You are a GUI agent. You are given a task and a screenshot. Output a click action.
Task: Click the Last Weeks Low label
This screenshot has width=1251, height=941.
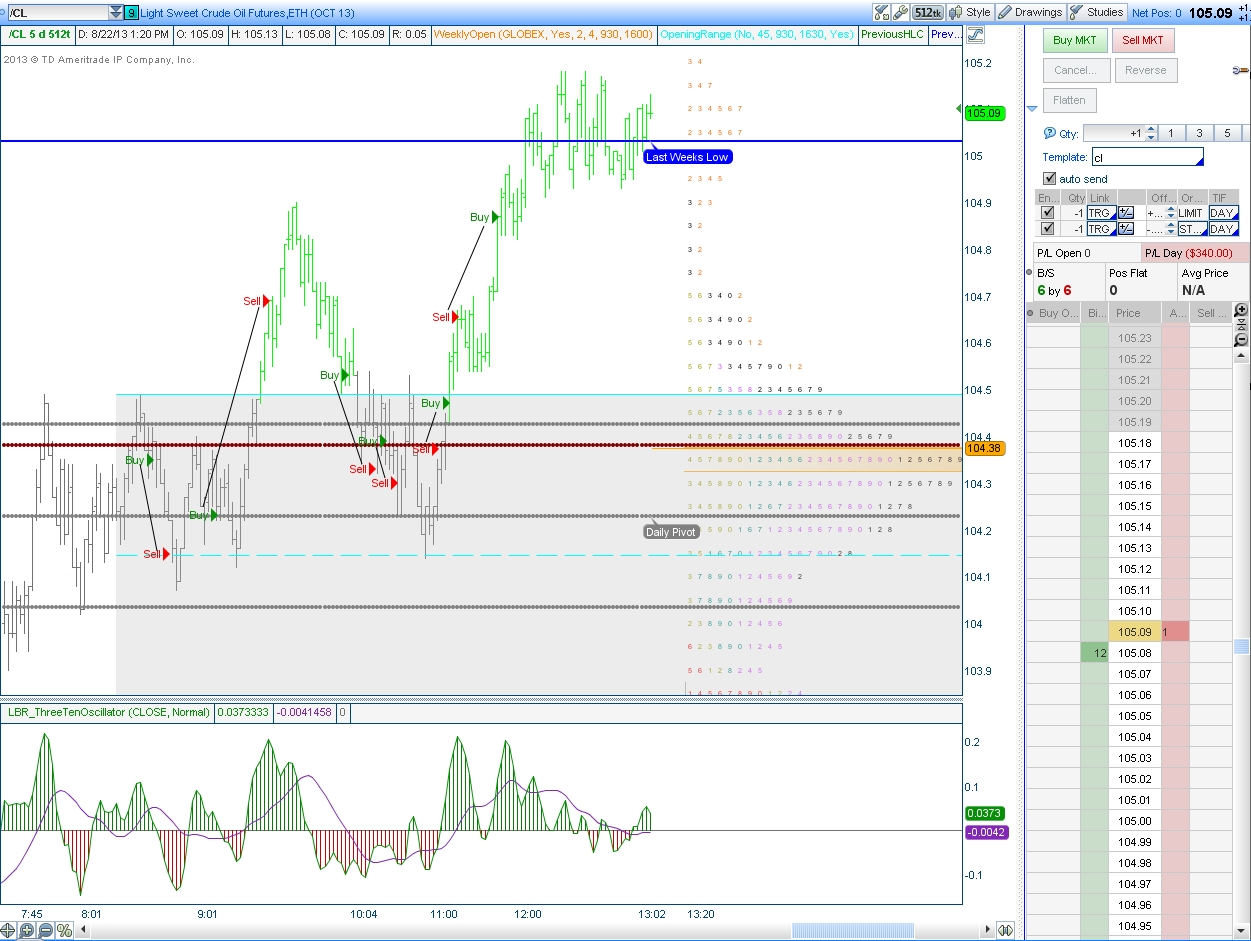tap(687, 157)
